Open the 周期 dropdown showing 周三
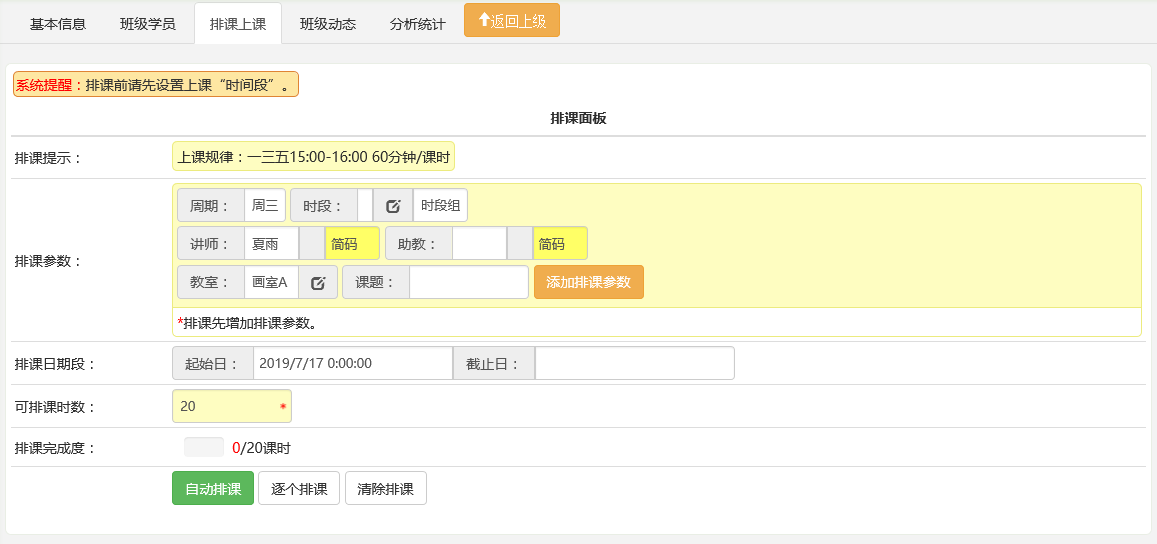Screen dimensions: 1157x544 pos(265,206)
